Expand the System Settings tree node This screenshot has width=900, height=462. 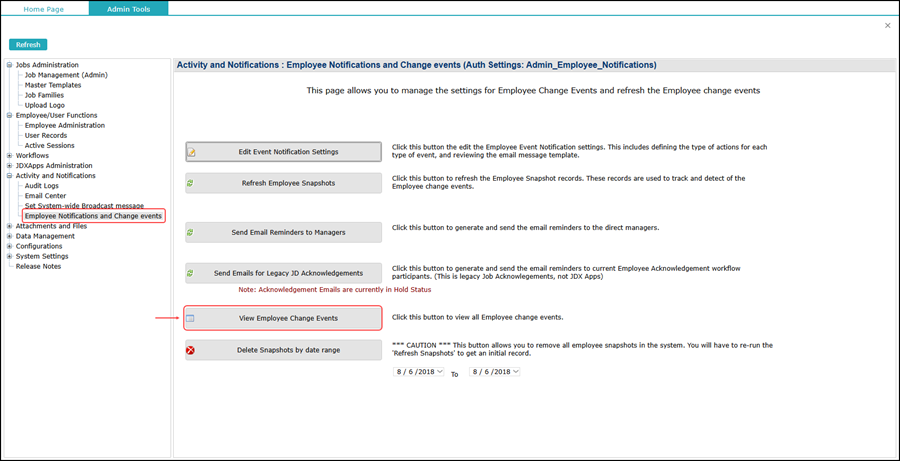pos(9,256)
